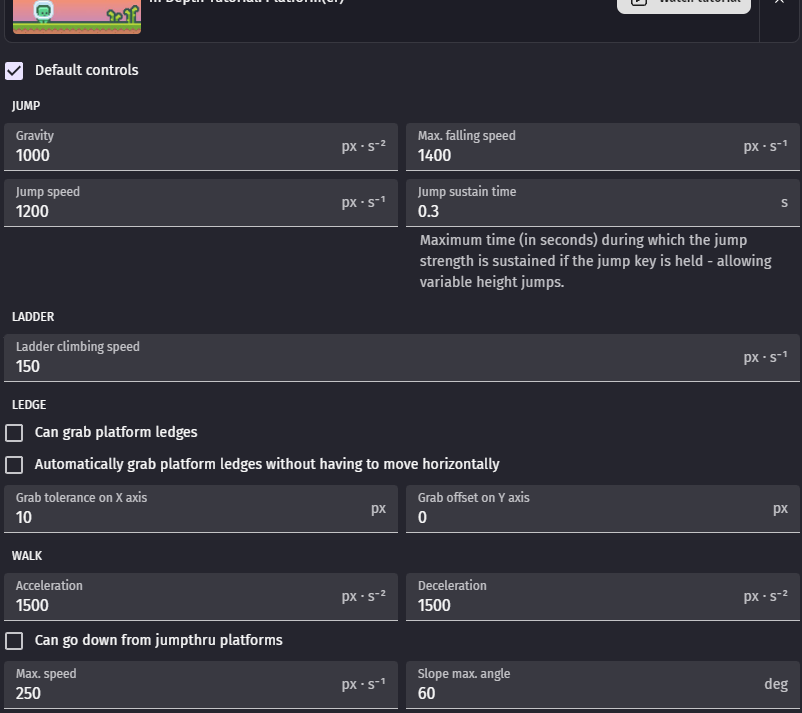Click the walk Deceleration field
This screenshot has width=802, height=713.
pyautogui.click(x=570, y=605)
